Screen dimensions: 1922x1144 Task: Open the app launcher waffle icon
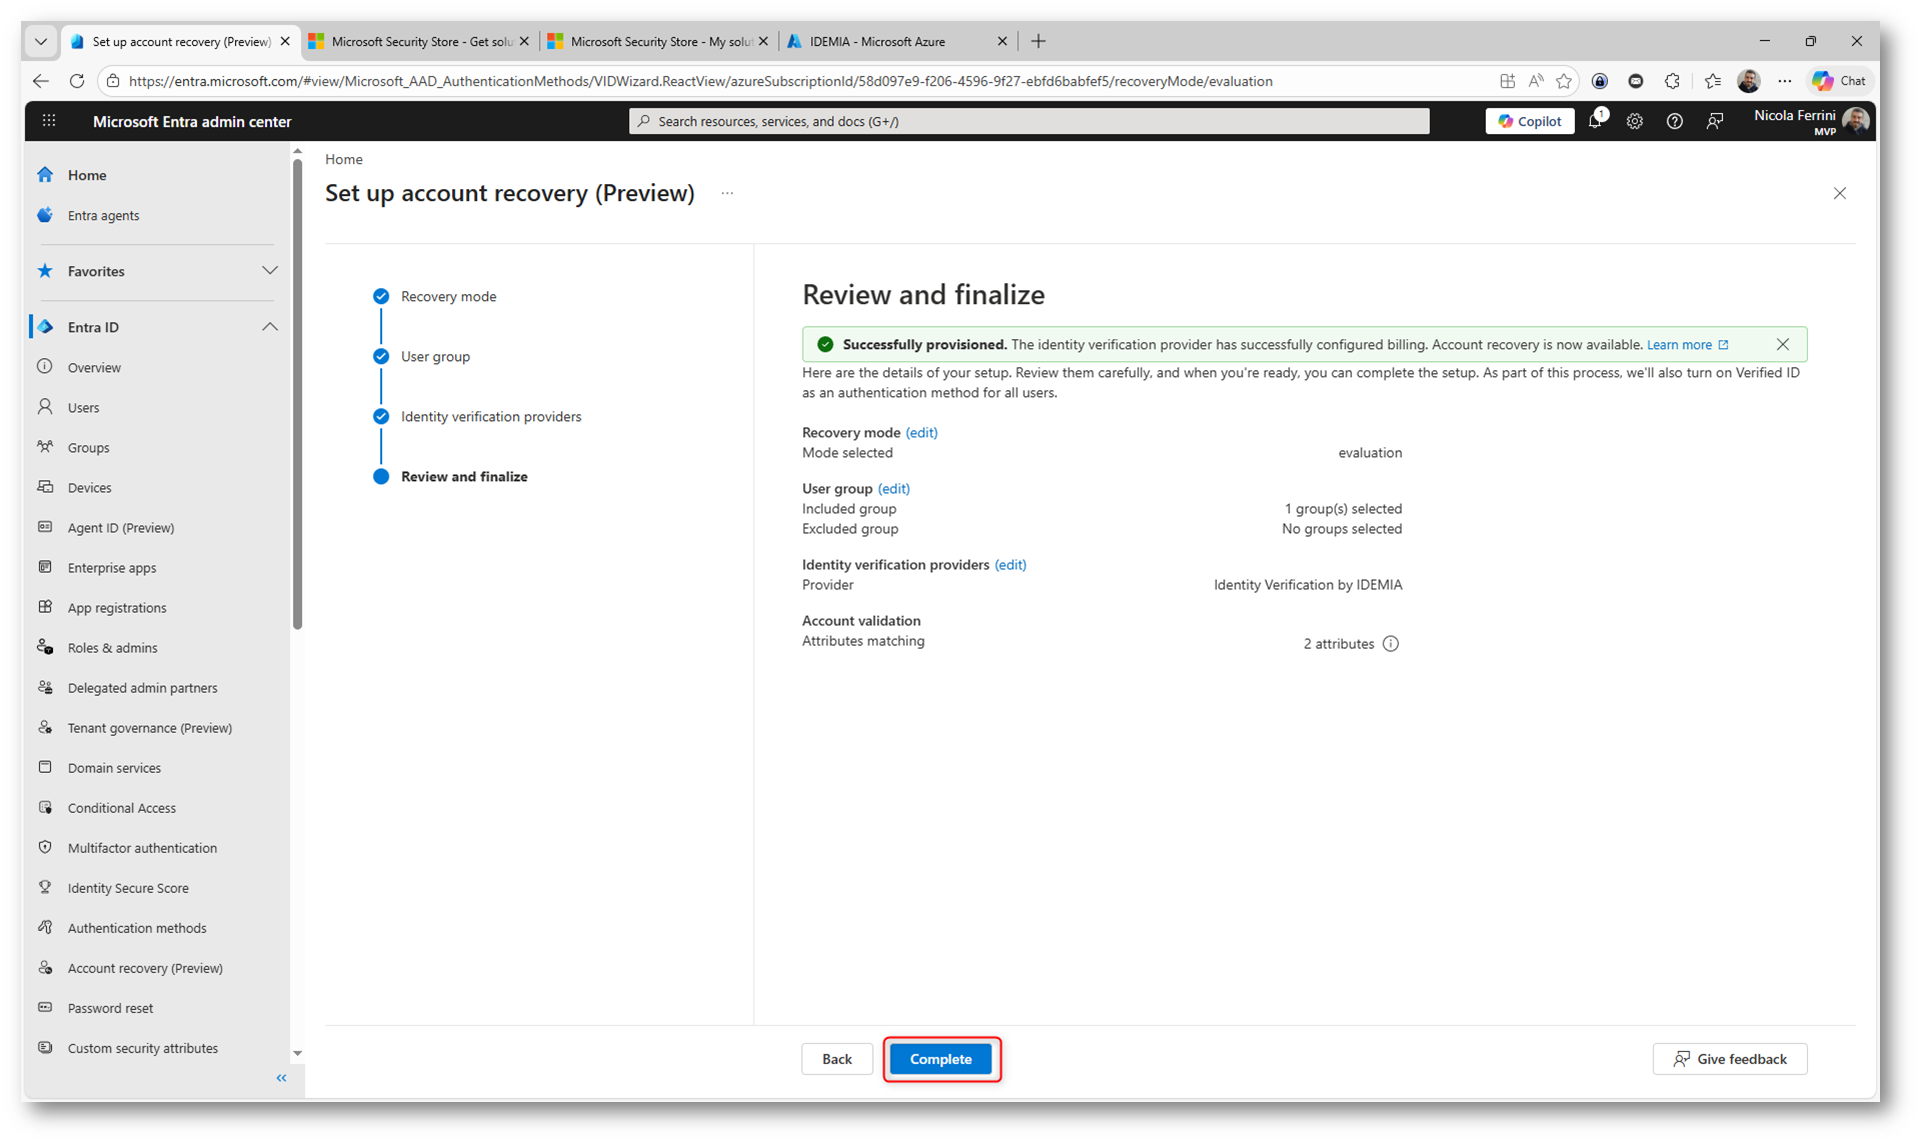[x=49, y=121]
